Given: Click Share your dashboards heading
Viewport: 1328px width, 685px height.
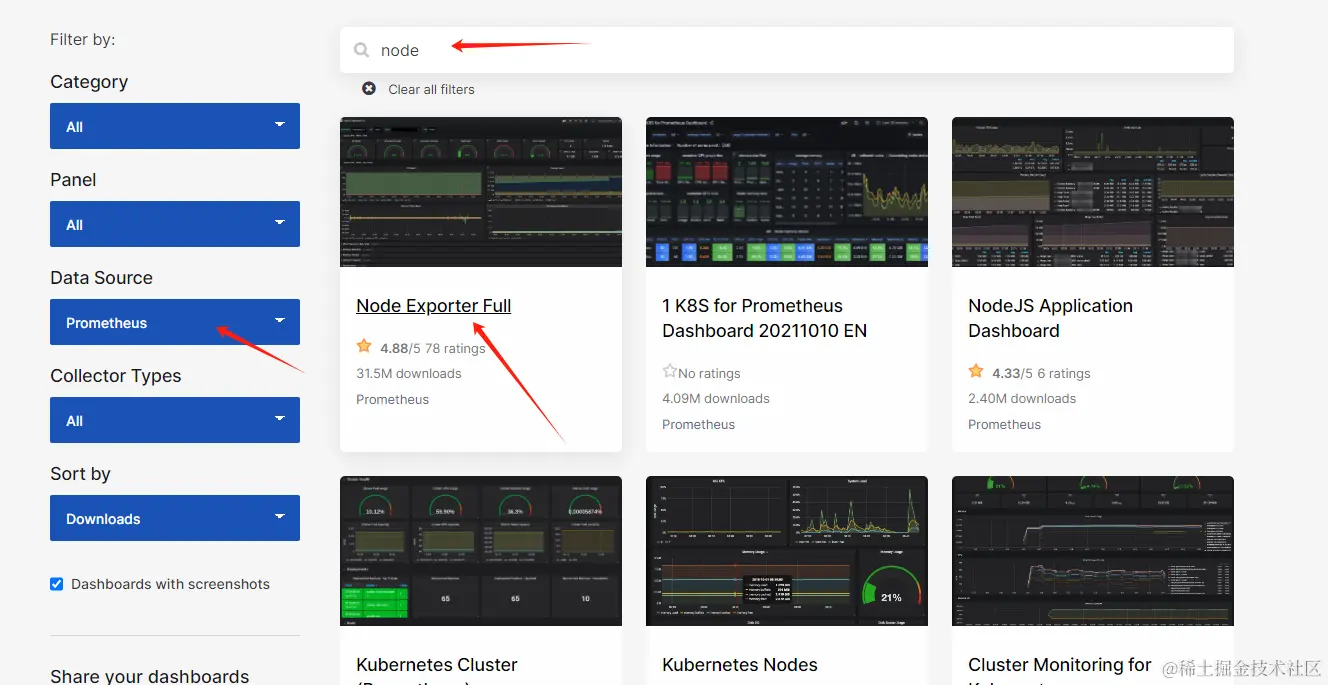Looking at the screenshot, I should [x=150, y=676].
